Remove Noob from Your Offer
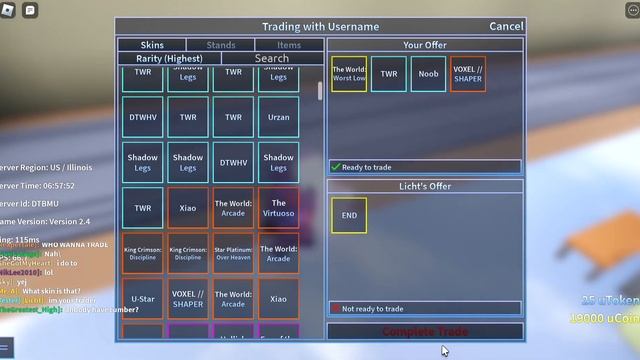 click(428, 74)
